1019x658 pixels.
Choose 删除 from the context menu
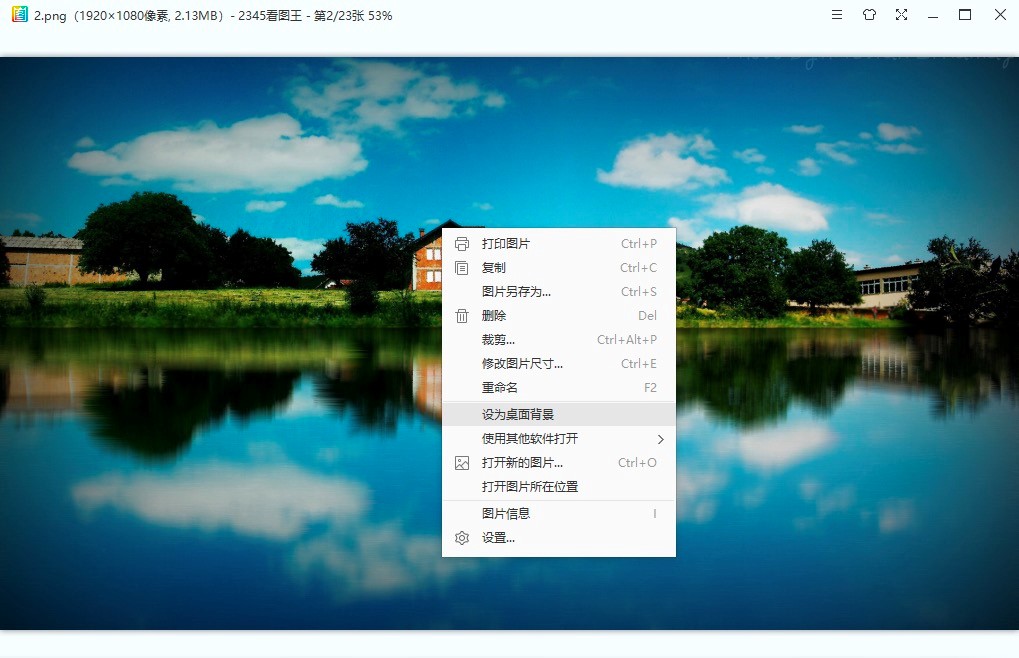(x=559, y=316)
